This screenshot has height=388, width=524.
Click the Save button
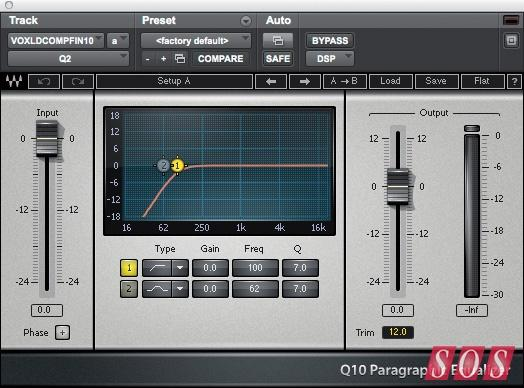tap(436, 82)
